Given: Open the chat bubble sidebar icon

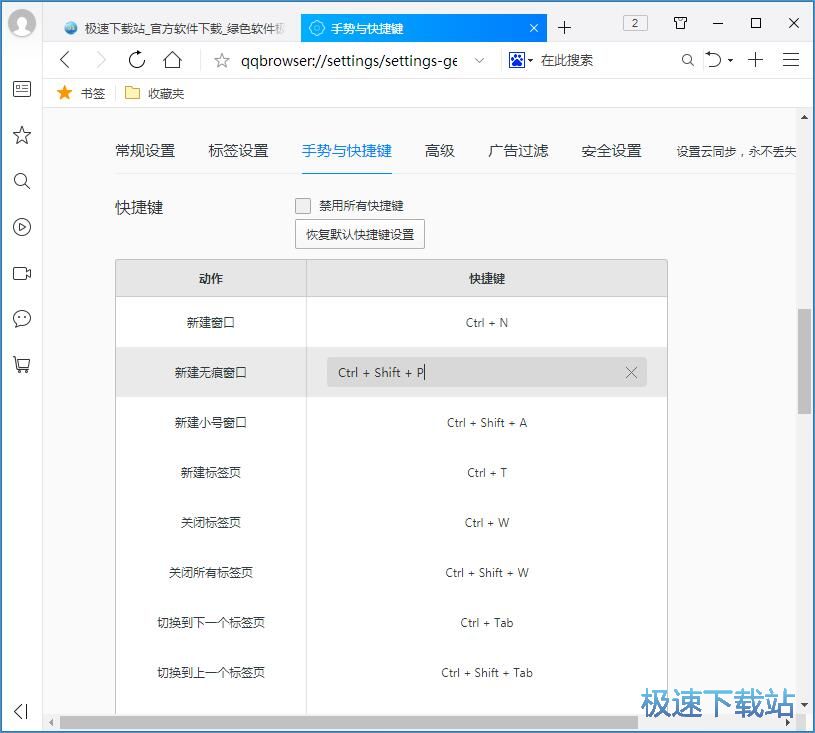Looking at the screenshot, I should pos(22,319).
